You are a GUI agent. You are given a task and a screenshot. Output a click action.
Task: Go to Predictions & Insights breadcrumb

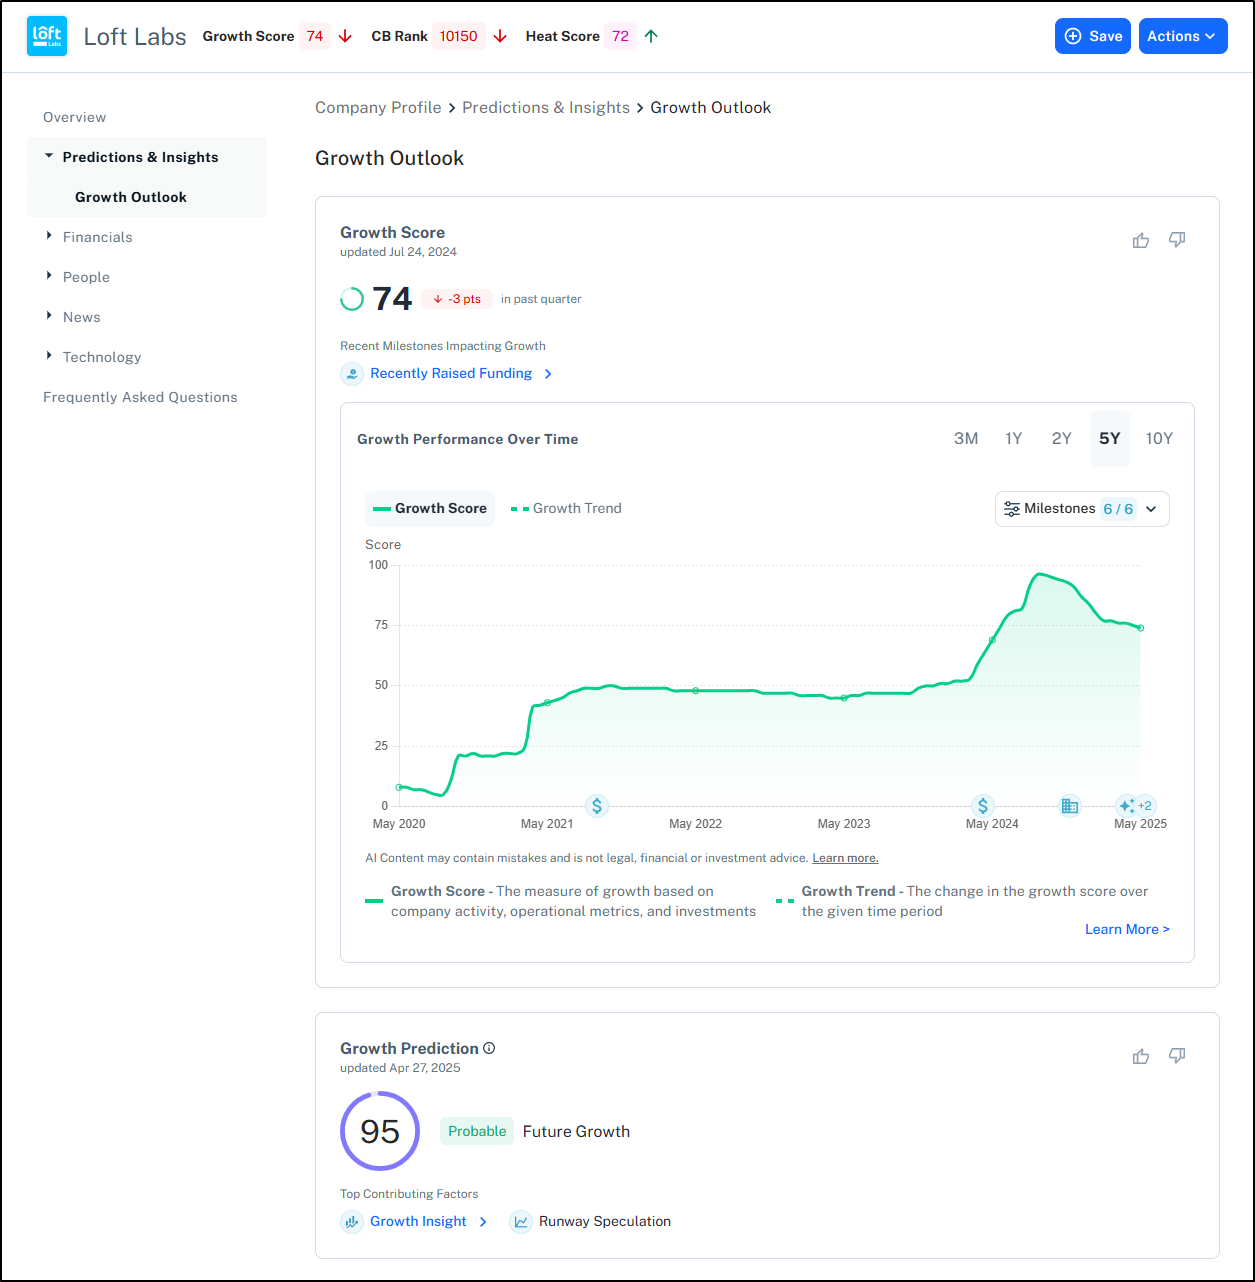coord(546,108)
